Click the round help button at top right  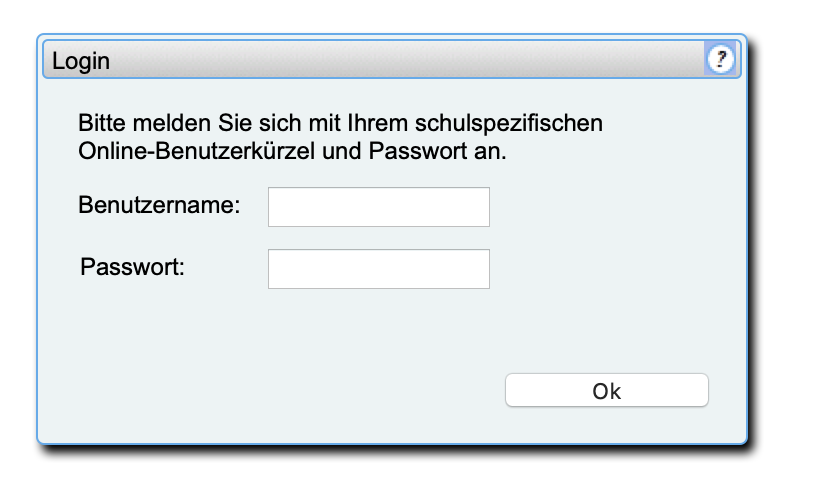[x=720, y=60]
